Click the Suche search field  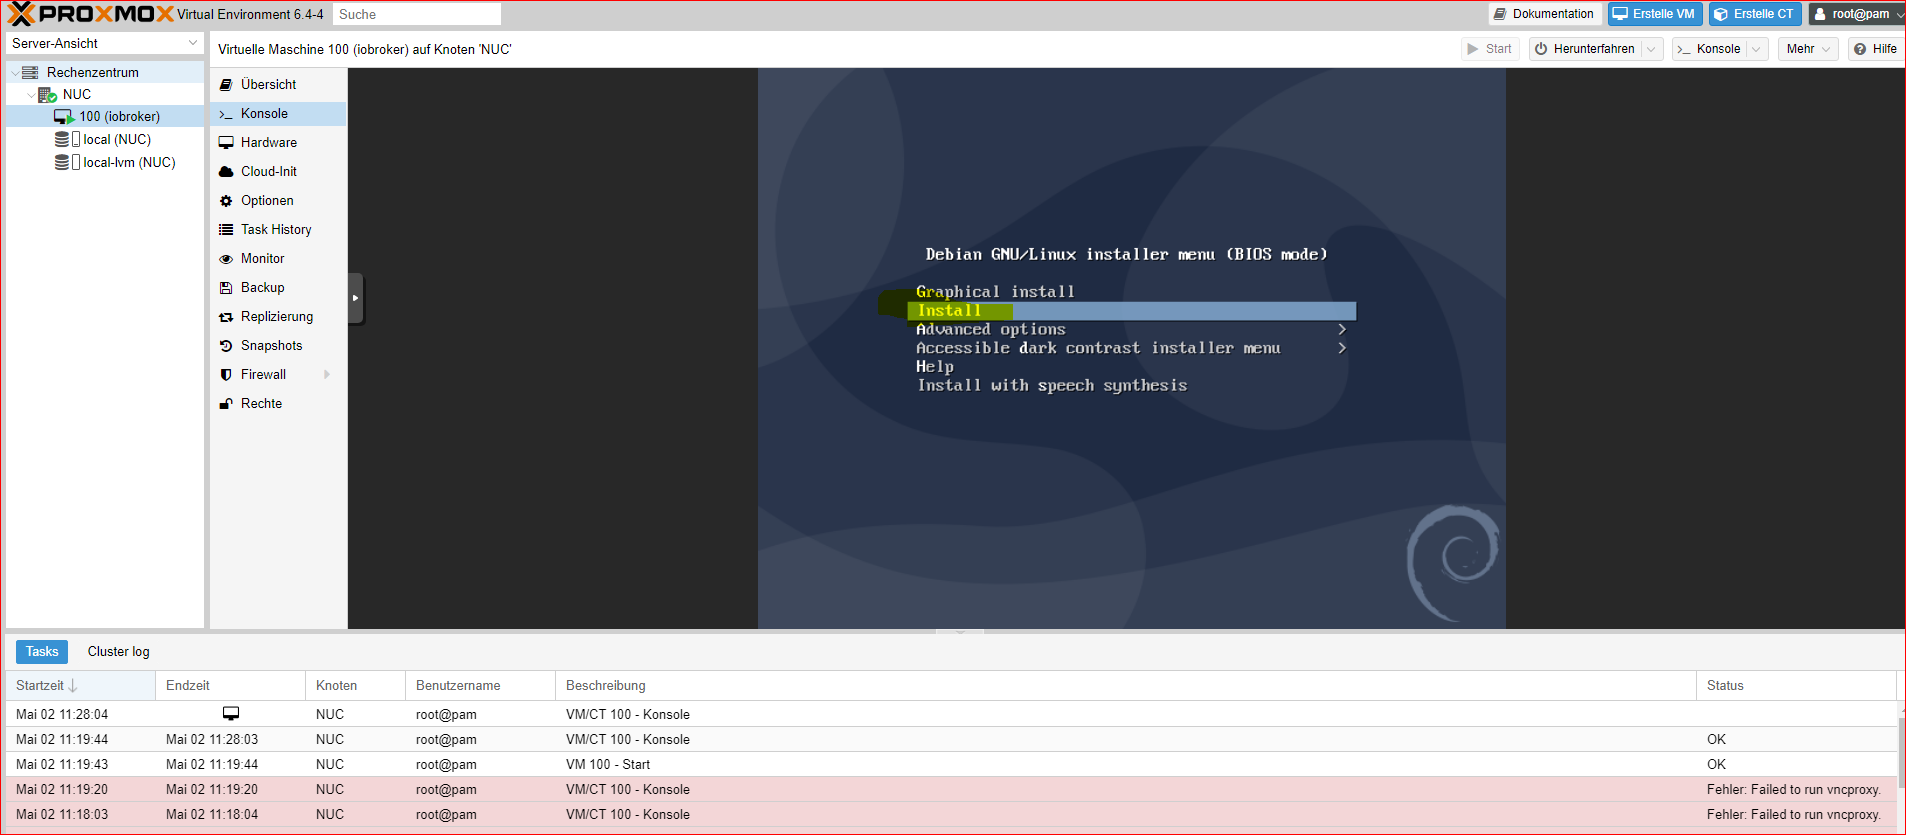coord(417,14)
